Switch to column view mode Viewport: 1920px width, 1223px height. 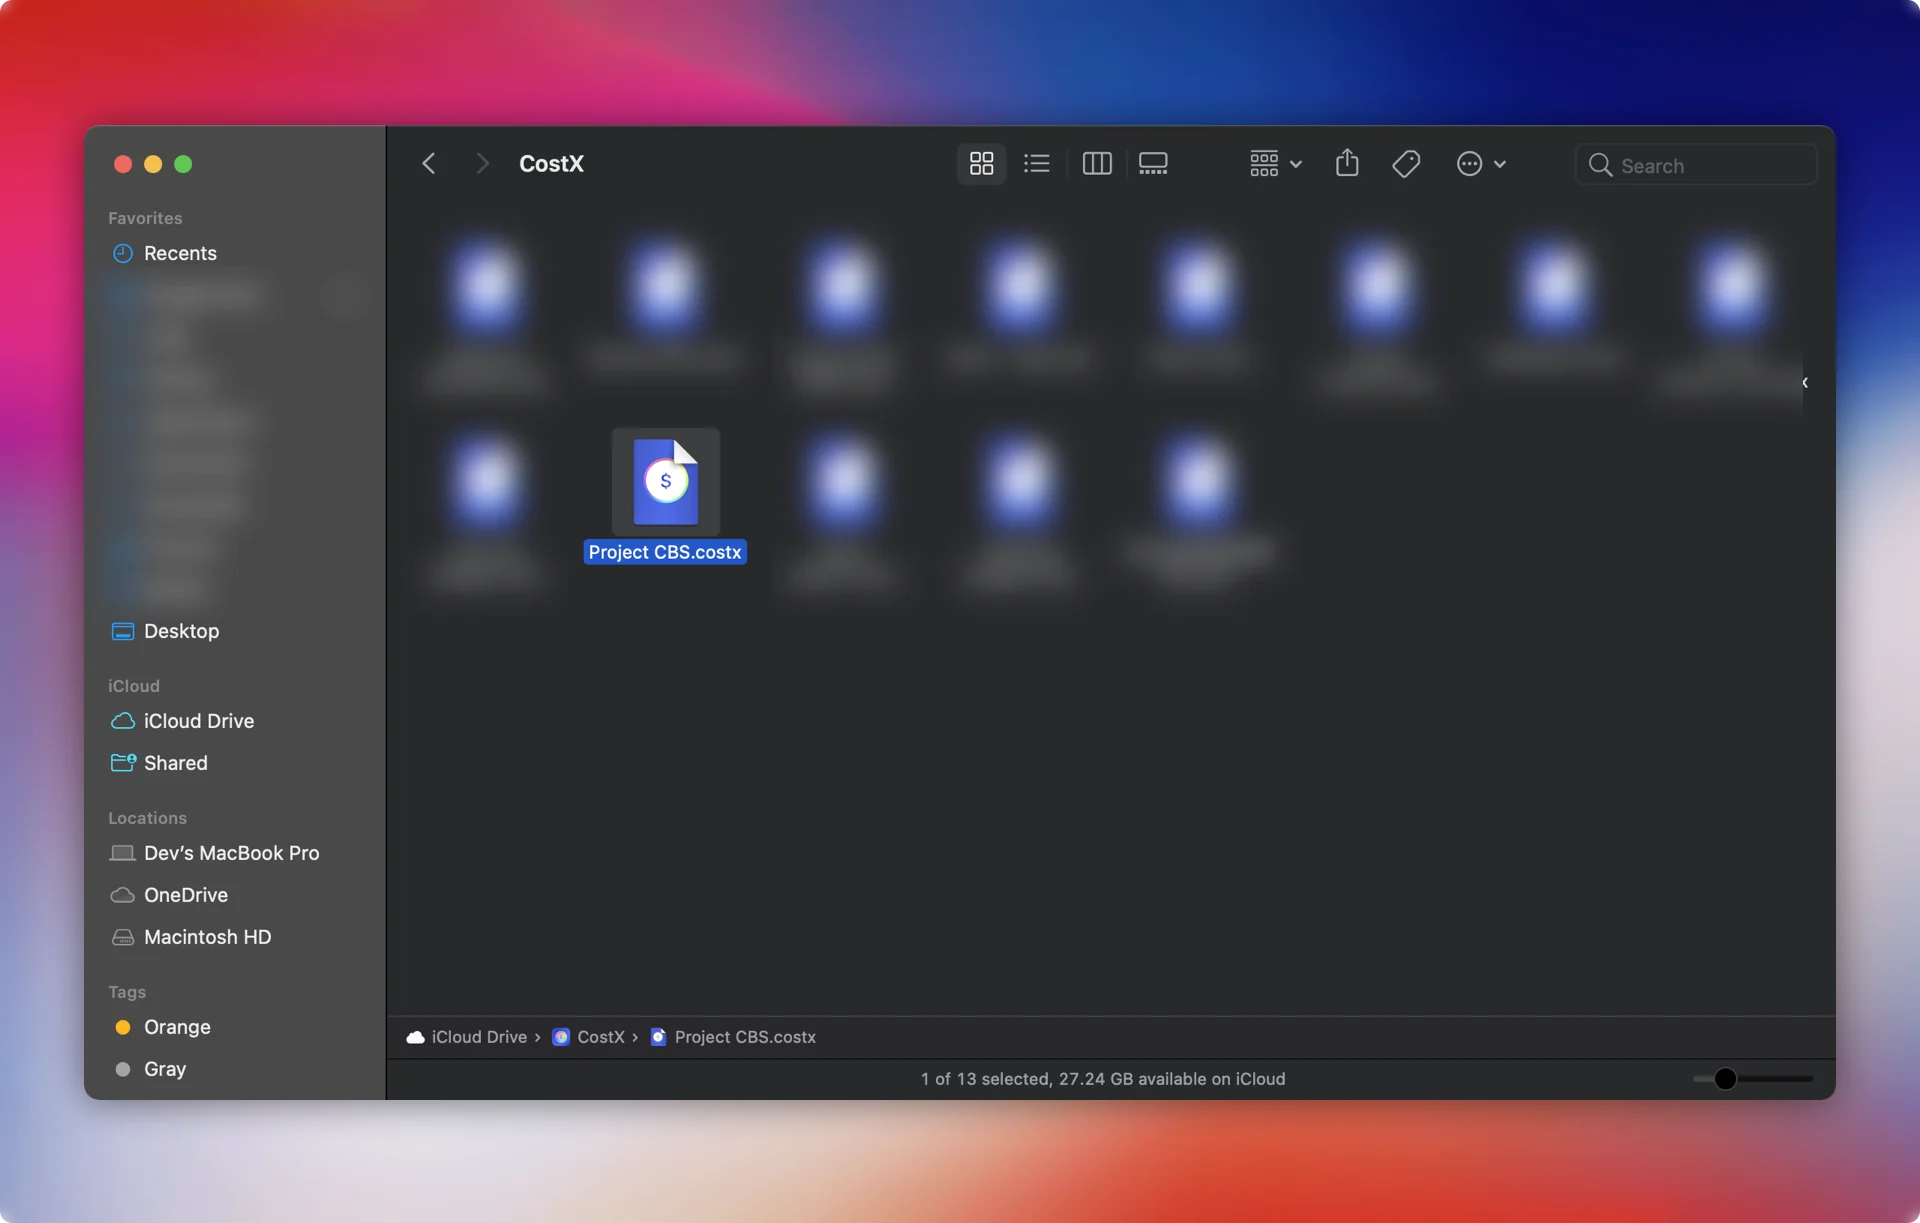point(1097,163)
